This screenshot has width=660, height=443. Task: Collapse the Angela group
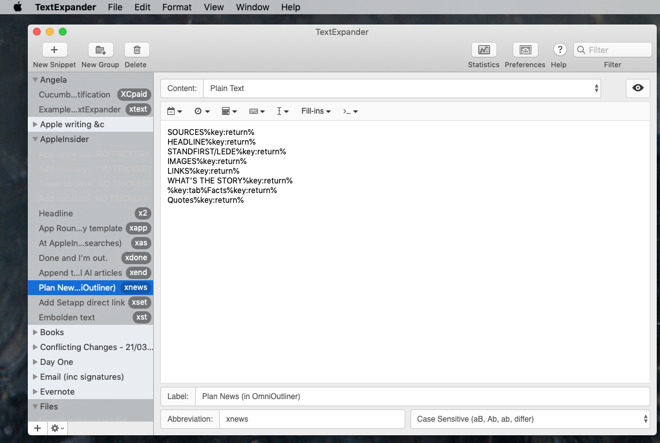point(35,80)
